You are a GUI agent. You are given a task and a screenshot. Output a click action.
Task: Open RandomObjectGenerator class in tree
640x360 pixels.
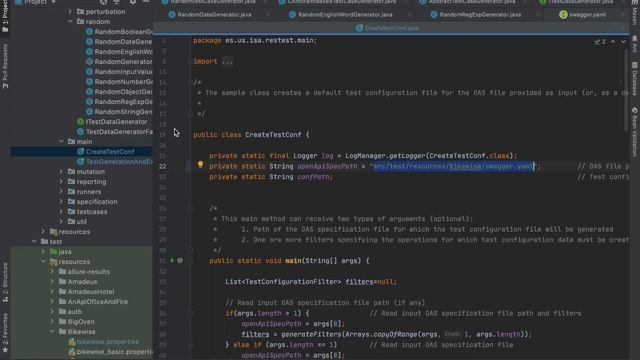point(119,91)
